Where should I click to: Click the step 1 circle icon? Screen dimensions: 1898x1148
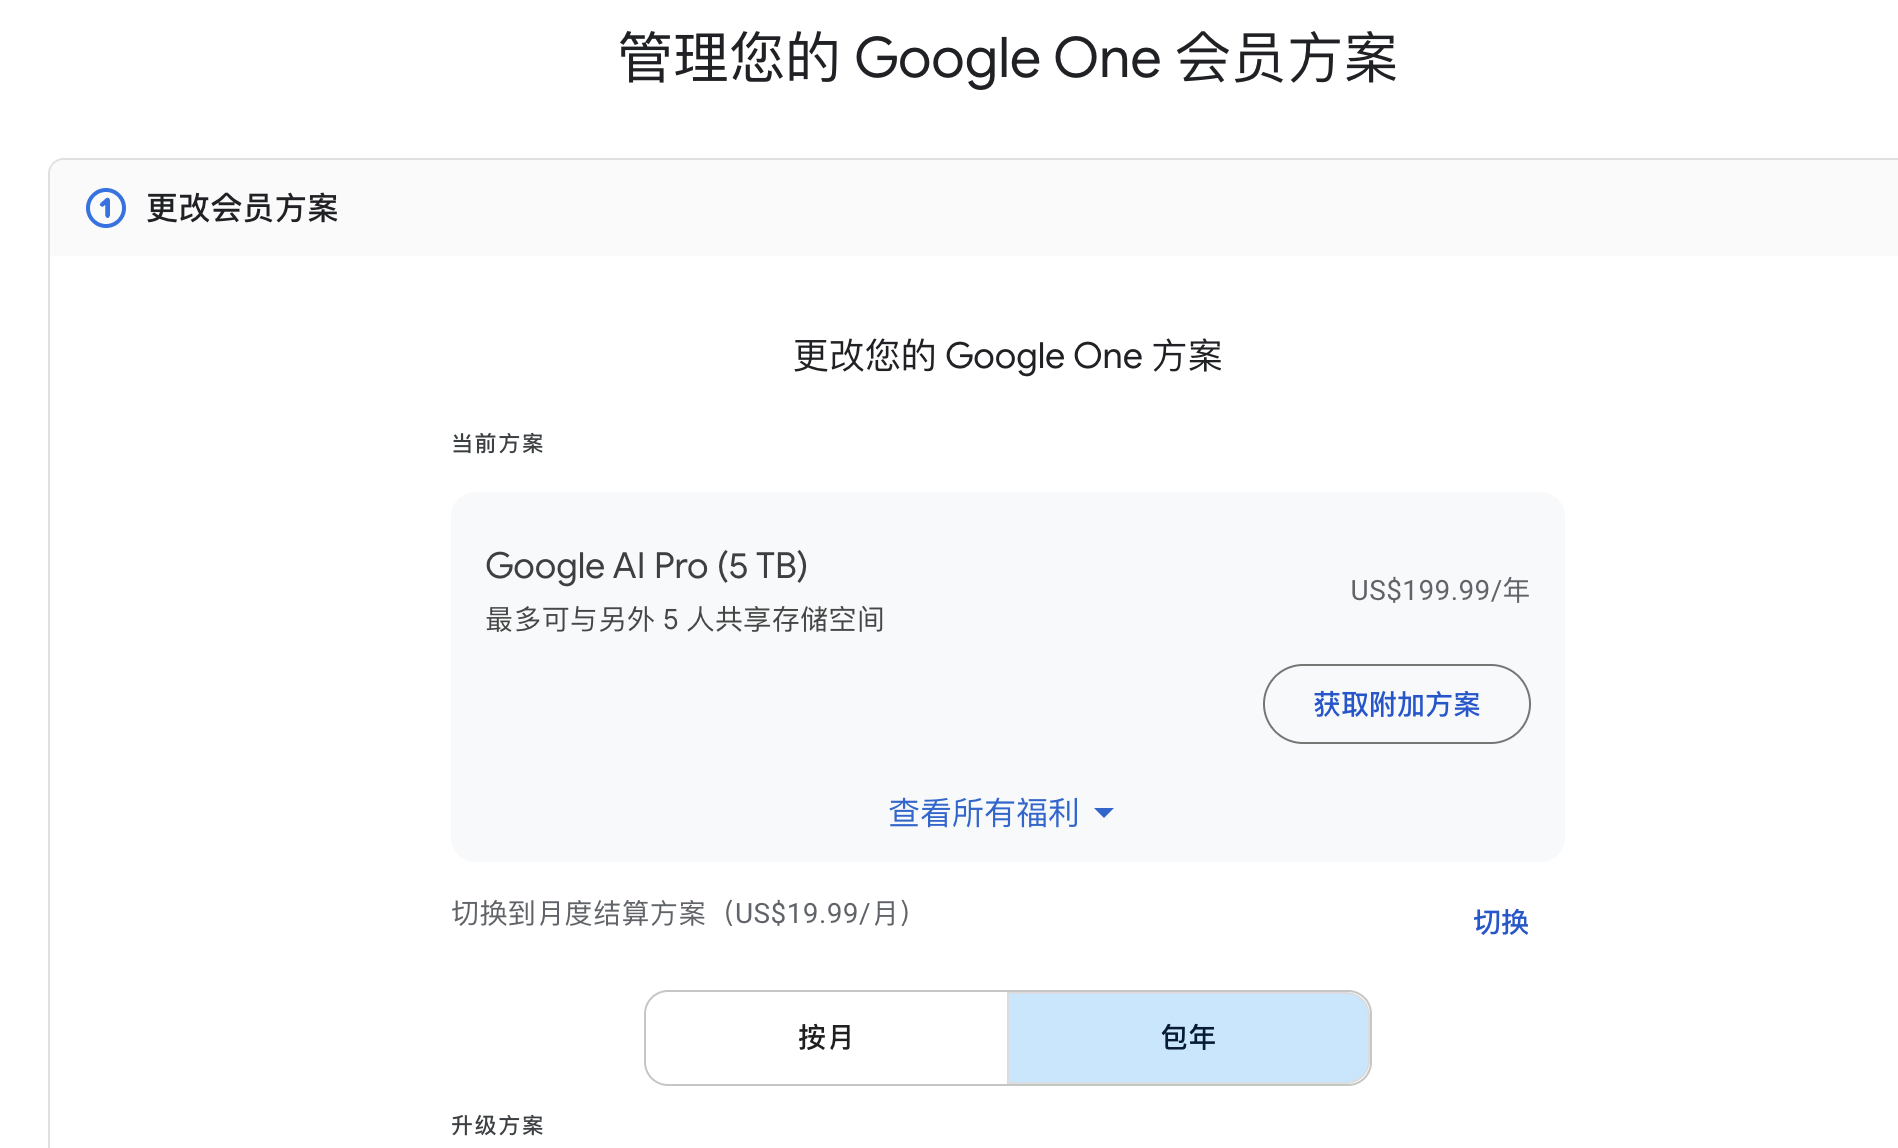(106, 208)
